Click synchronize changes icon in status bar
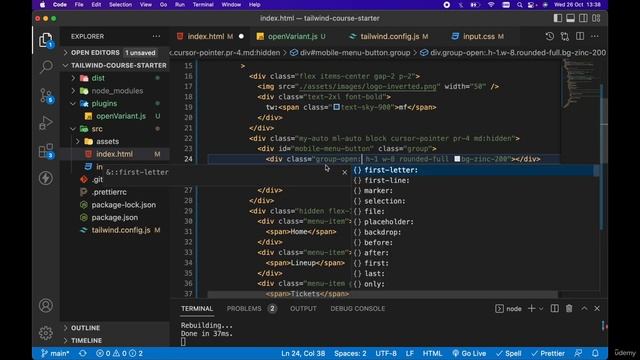The height and width of the screenshot is (360, 640). coord(83,353)
